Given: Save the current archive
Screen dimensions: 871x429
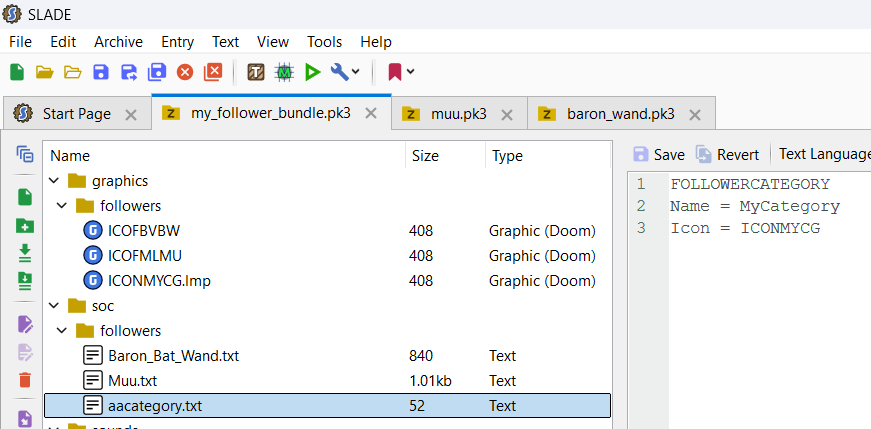Looking at the screenshot, I should click(101, 72).
